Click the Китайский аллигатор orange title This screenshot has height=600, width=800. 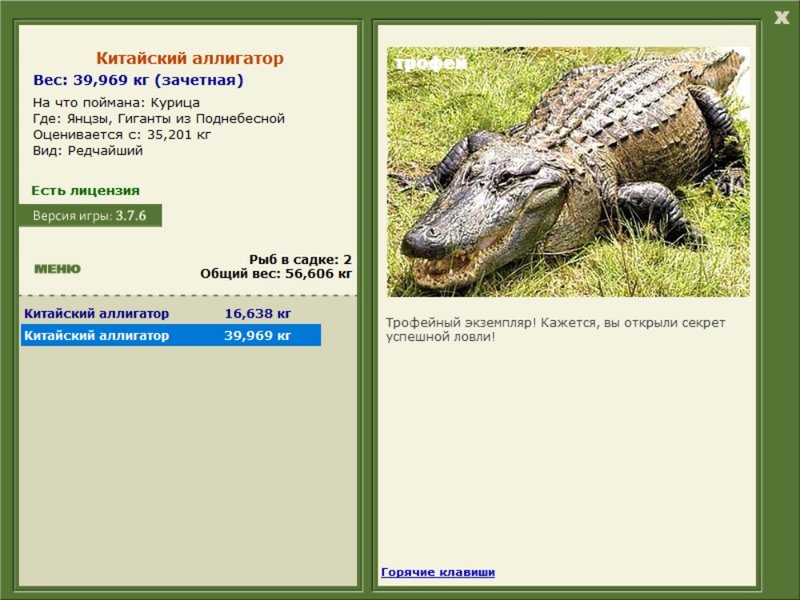click(x=190, y=58)
